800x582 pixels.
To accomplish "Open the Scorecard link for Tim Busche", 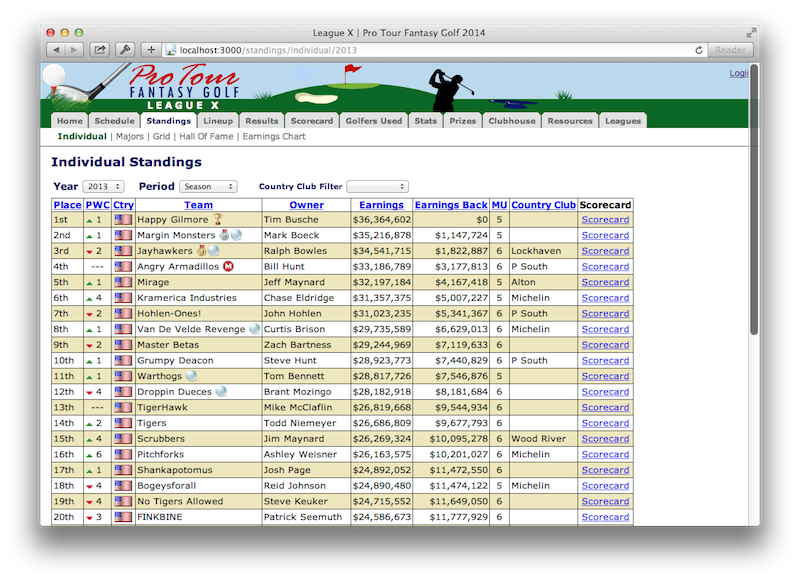I will tap(605, 219).
